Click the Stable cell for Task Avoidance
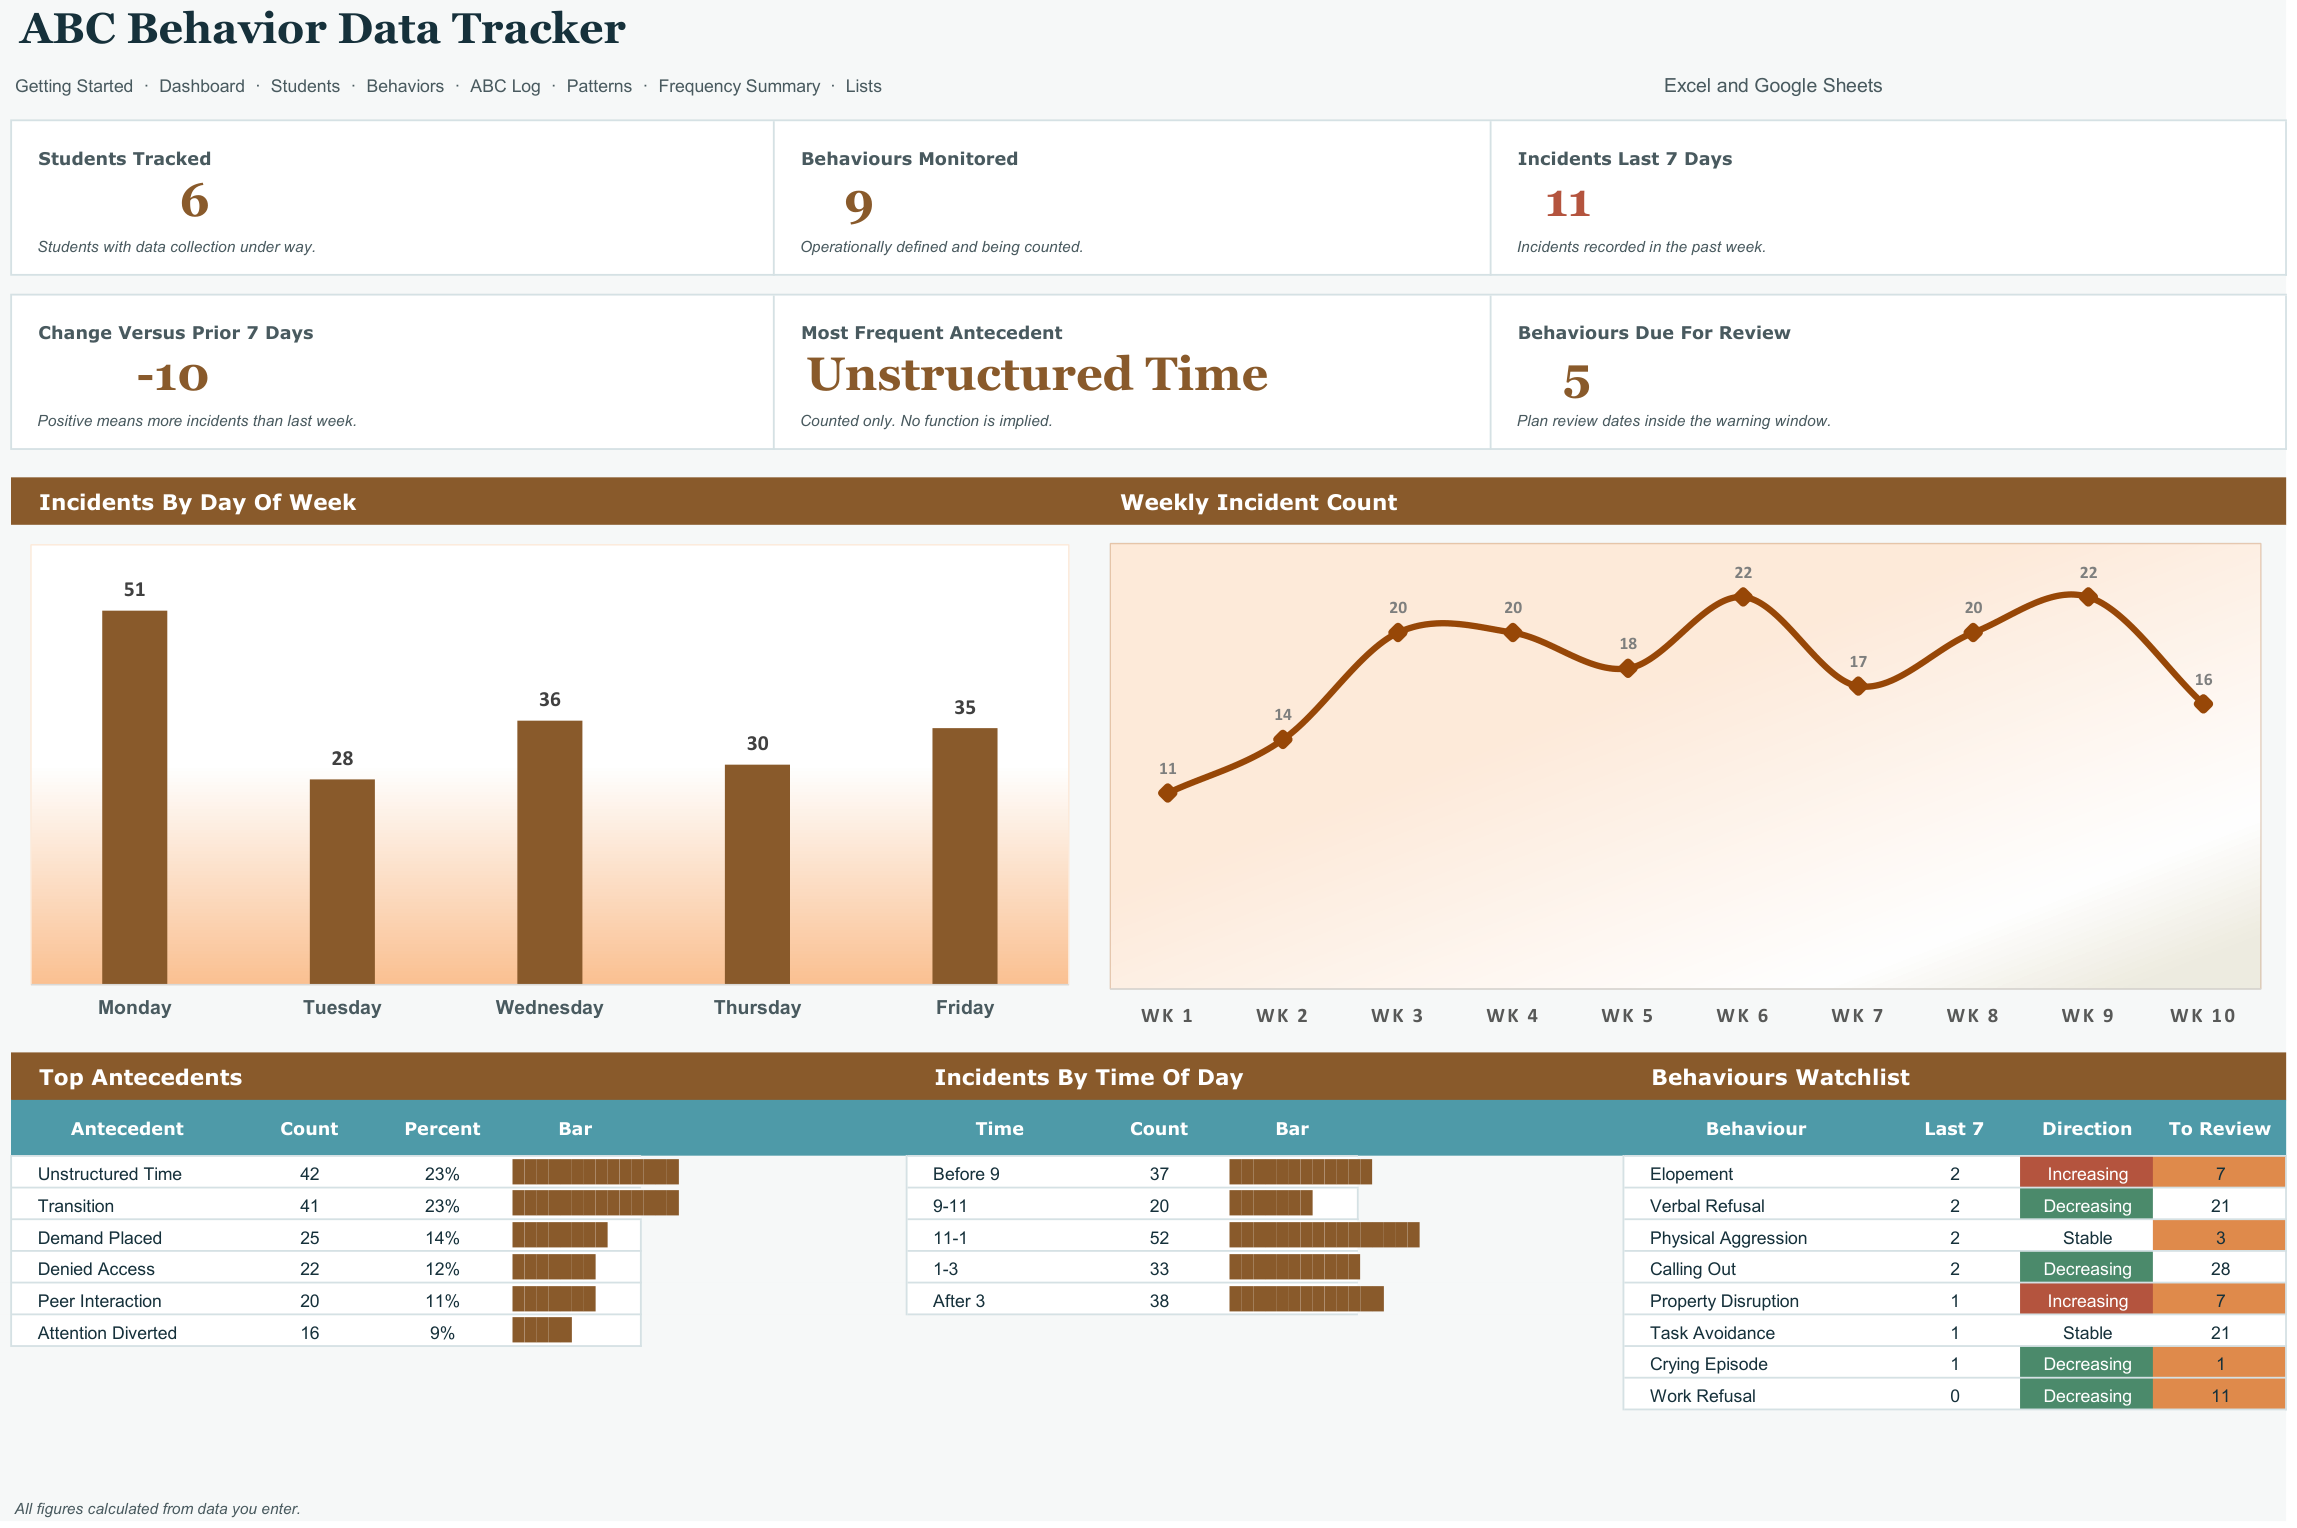This screenshot has height=1528, width=2297. pos(2087,1332)
